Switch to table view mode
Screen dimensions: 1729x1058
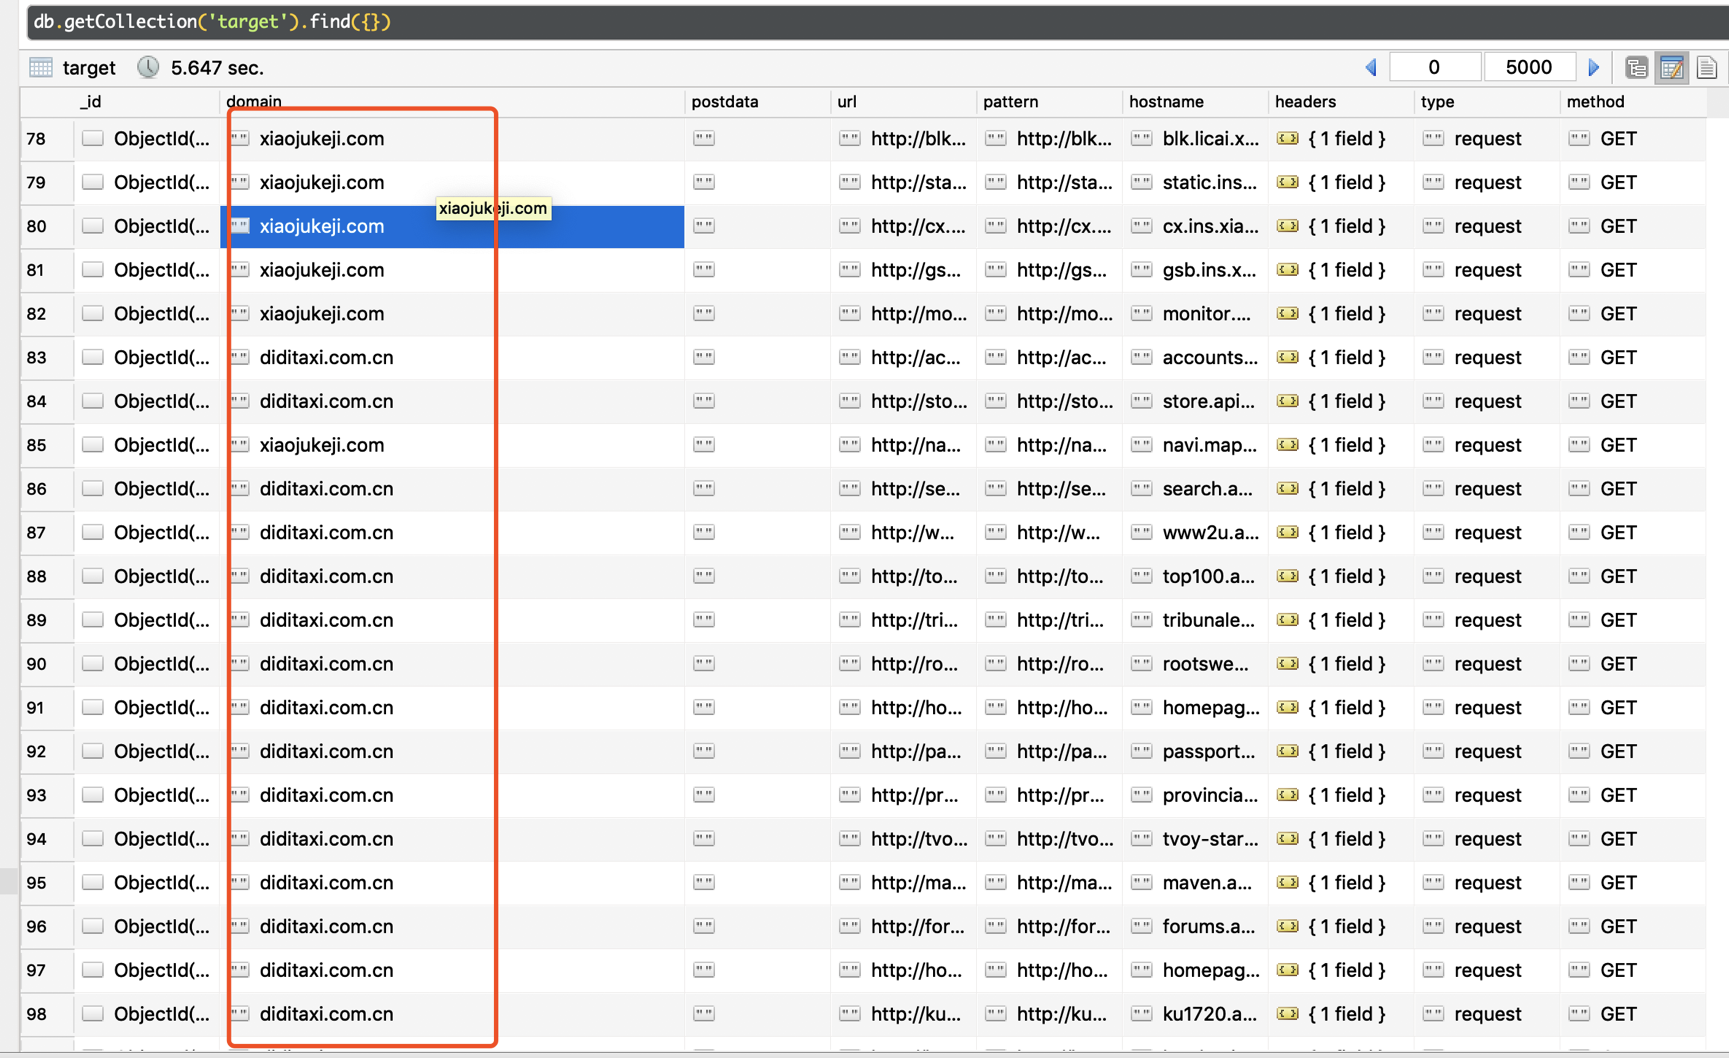point(1671,67)
